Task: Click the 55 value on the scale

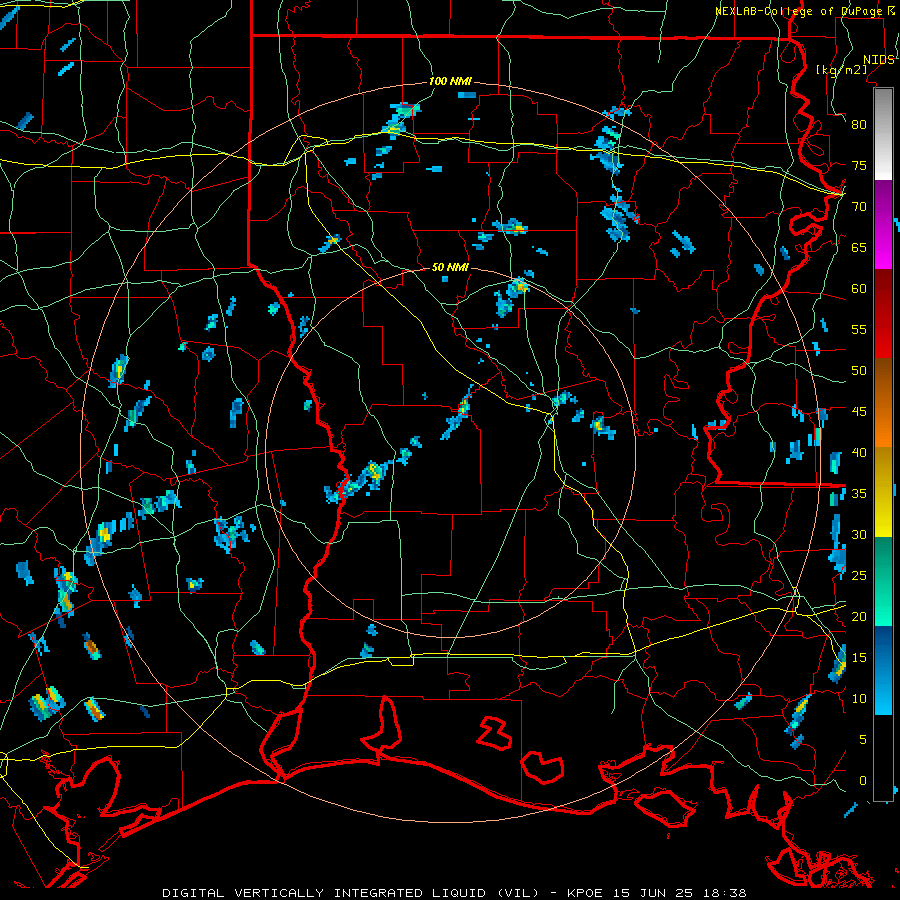Action: (859, 329)
